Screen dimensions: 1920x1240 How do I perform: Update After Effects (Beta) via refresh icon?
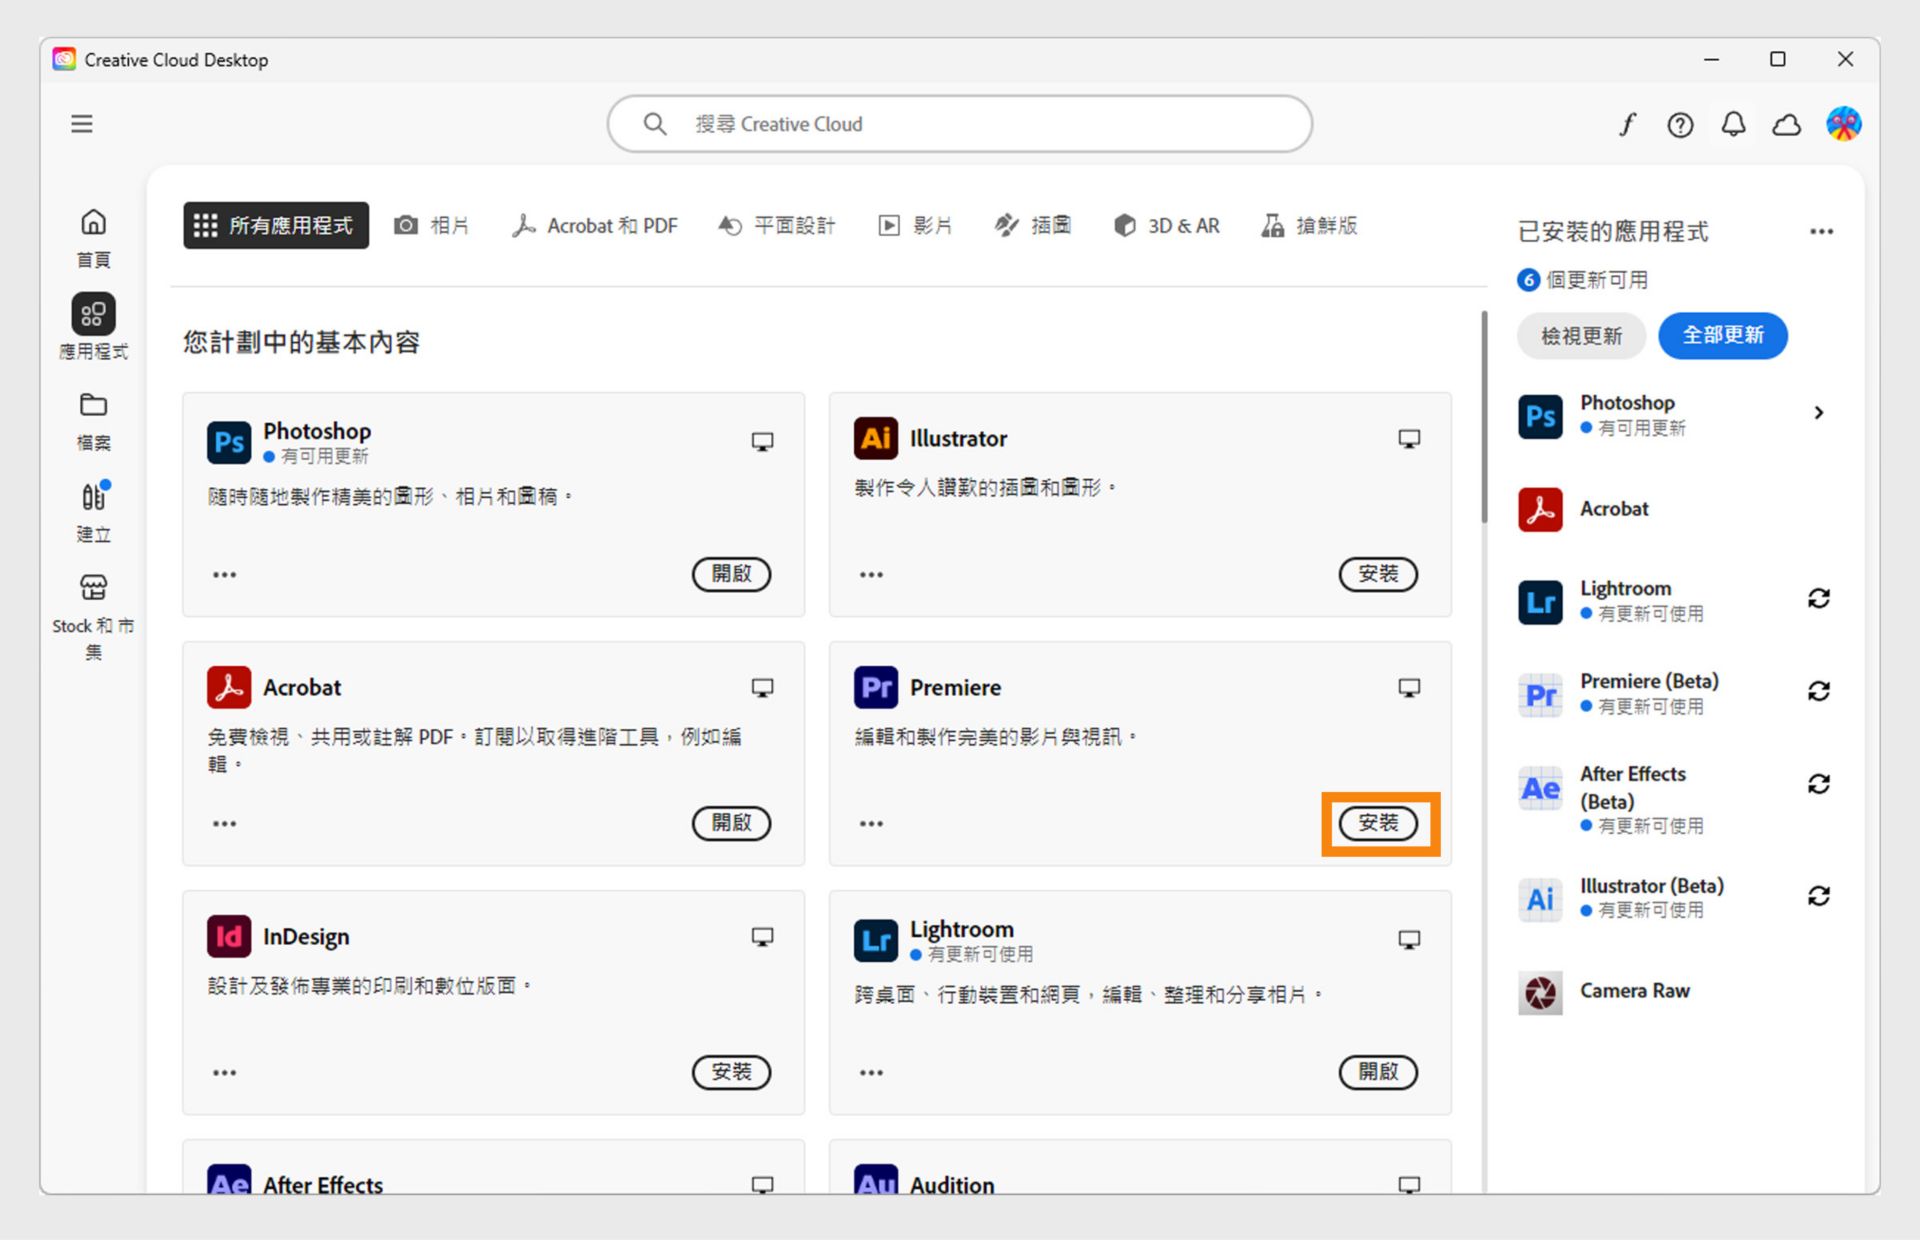coord(1819,784)
